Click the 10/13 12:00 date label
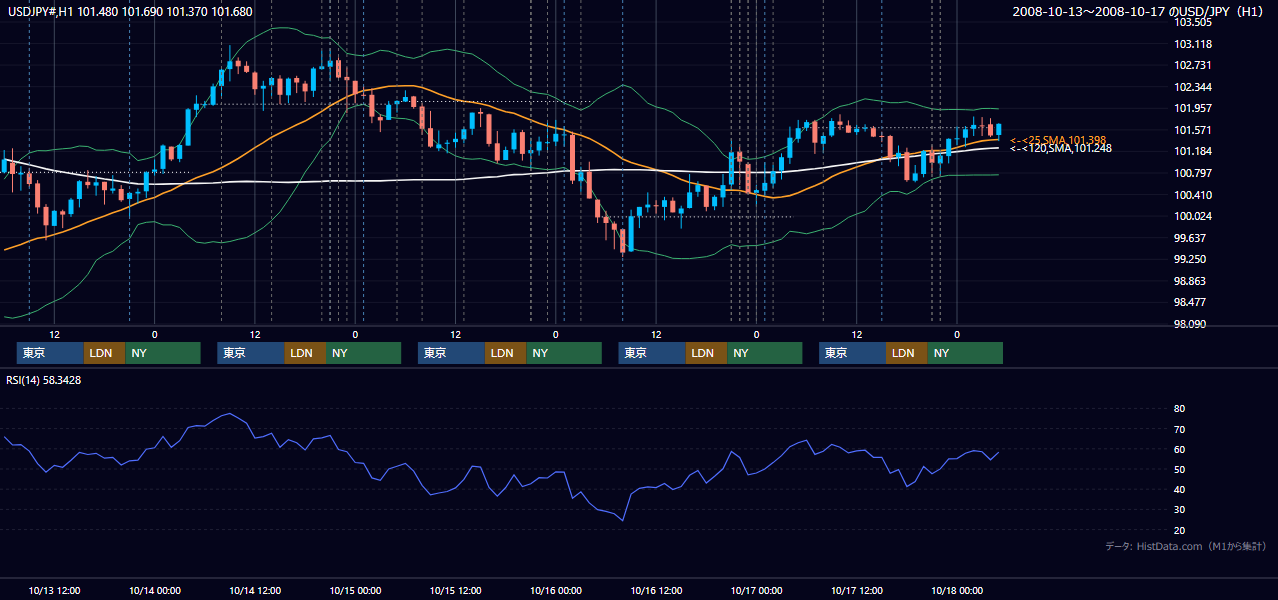Screen dimensions: 1278x600 (55, 590)
